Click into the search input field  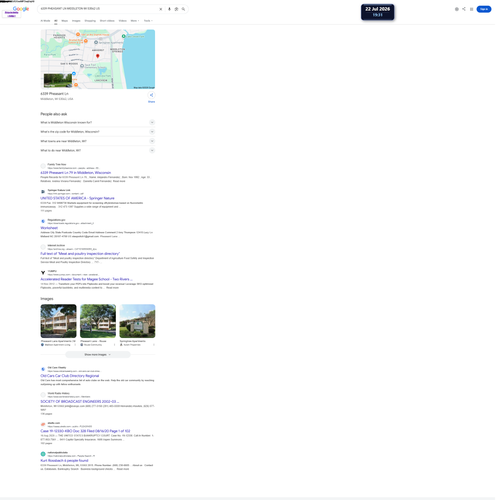(98, 9)
